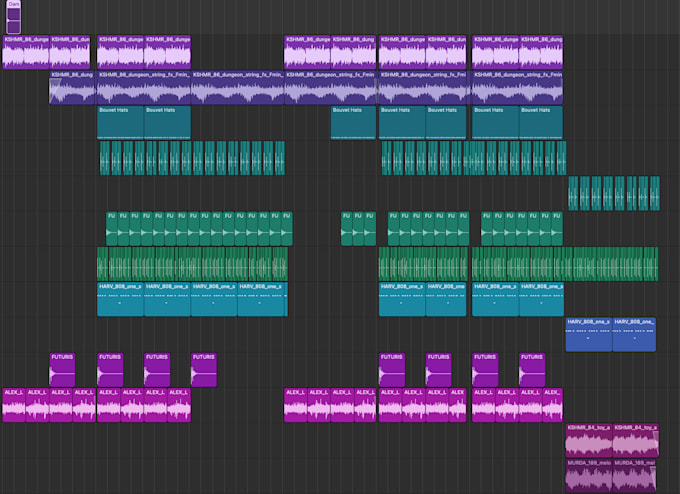
Task: Select the first Bouvet Hats clip
Action: pyautogui.click(x=120, y=123)
